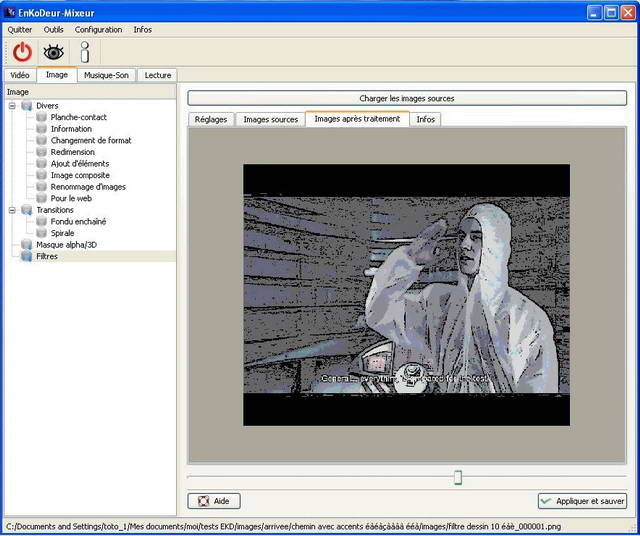
Task: Select Filtres in the tree
Action: tap(47, 256)
